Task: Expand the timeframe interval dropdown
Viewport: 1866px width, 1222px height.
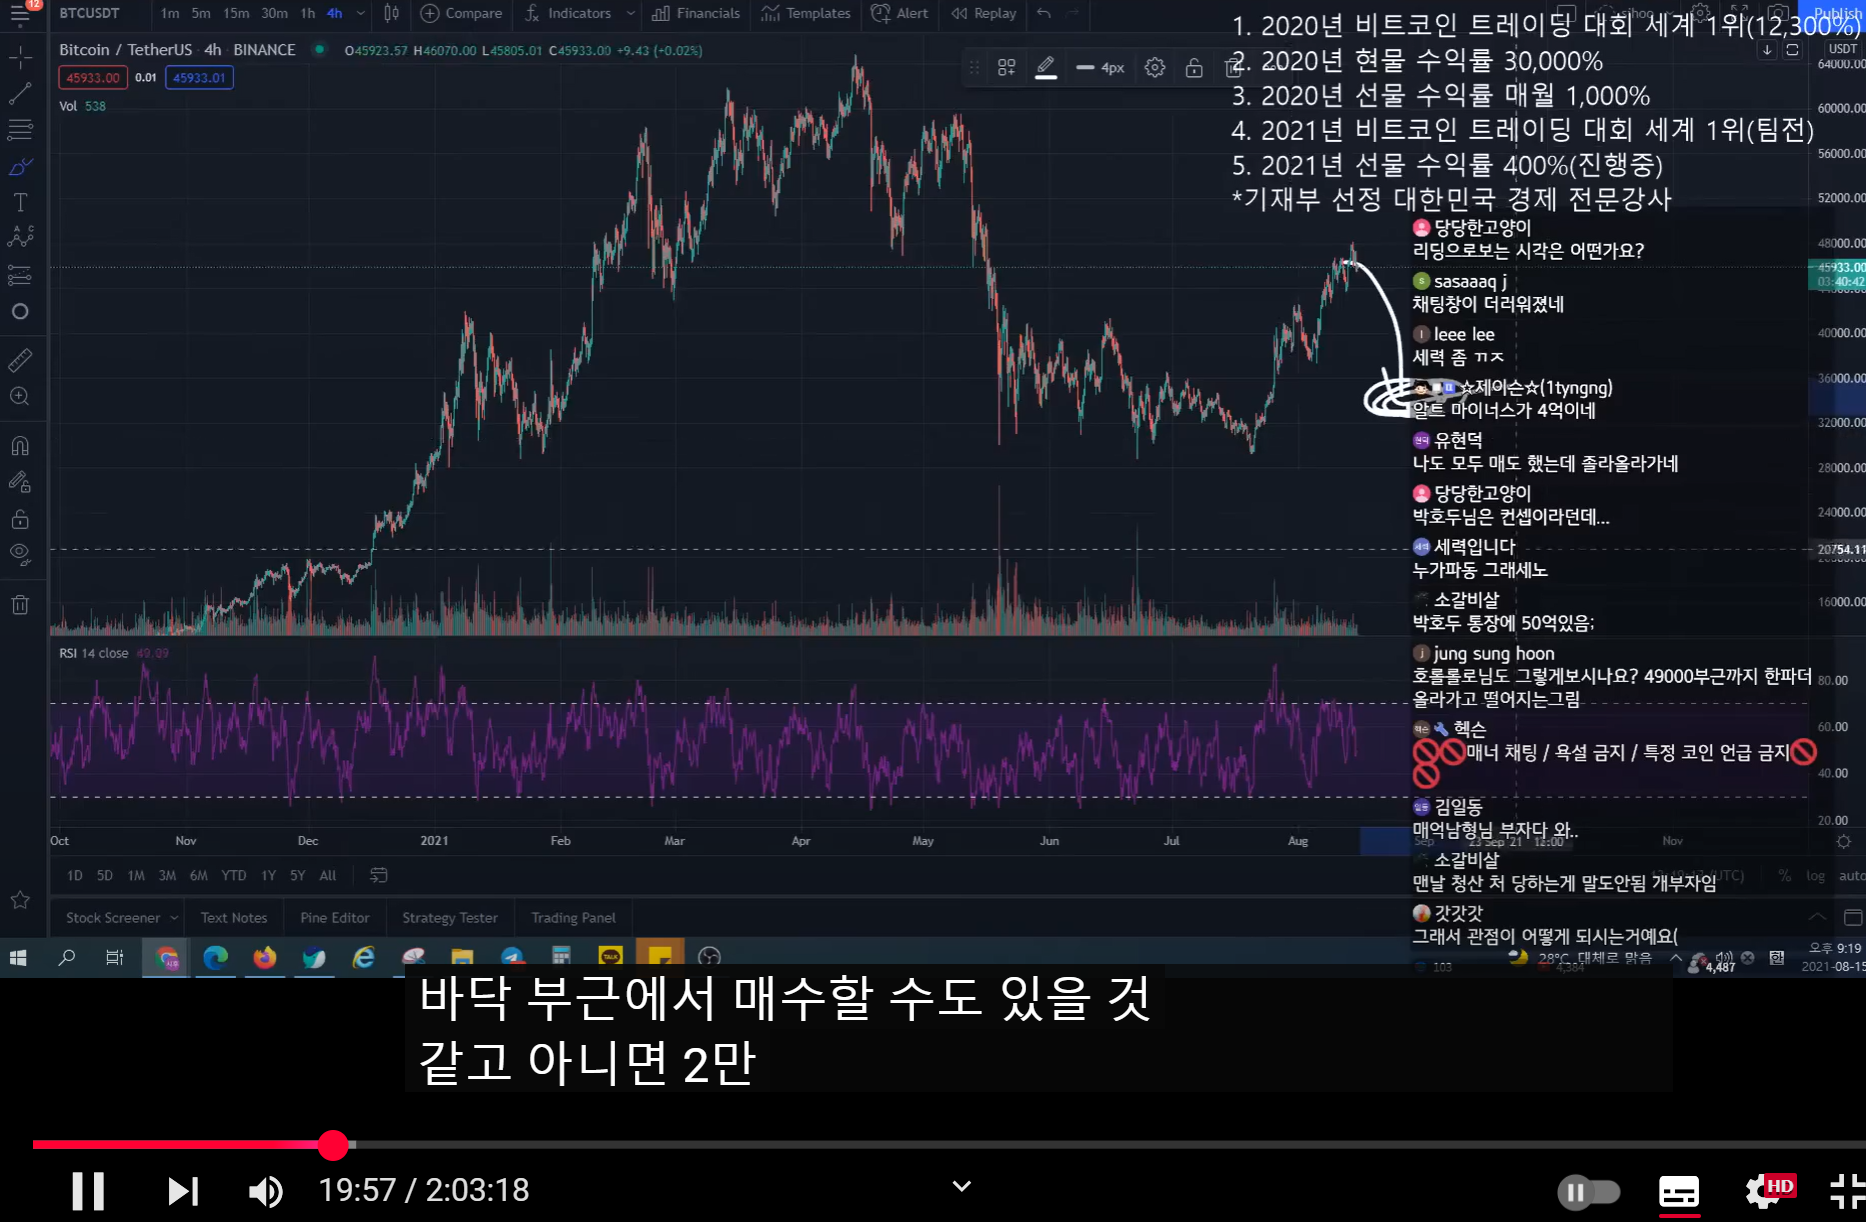Action: [361, 13]
